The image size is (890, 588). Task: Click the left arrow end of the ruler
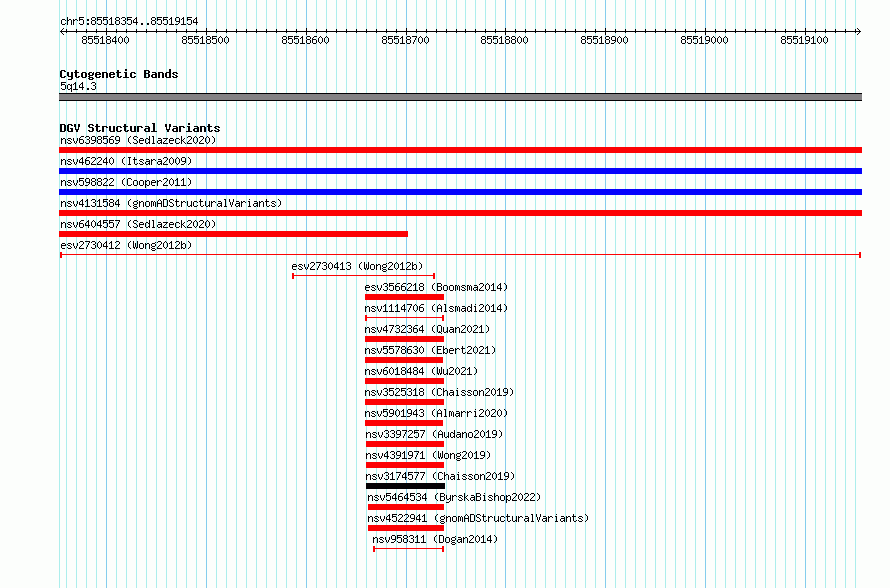click(x=62, y=32)
